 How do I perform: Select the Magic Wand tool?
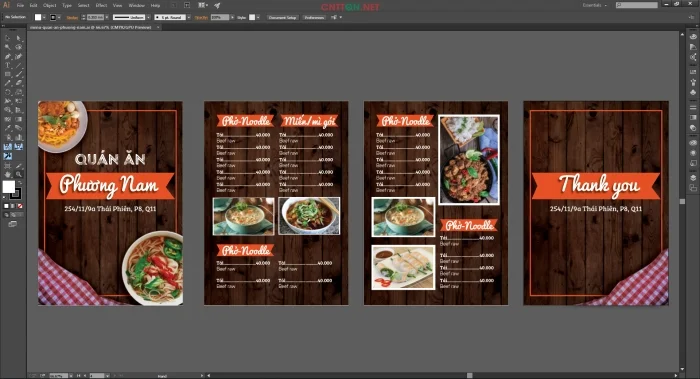pyautogui.click(x=8, y=47)
